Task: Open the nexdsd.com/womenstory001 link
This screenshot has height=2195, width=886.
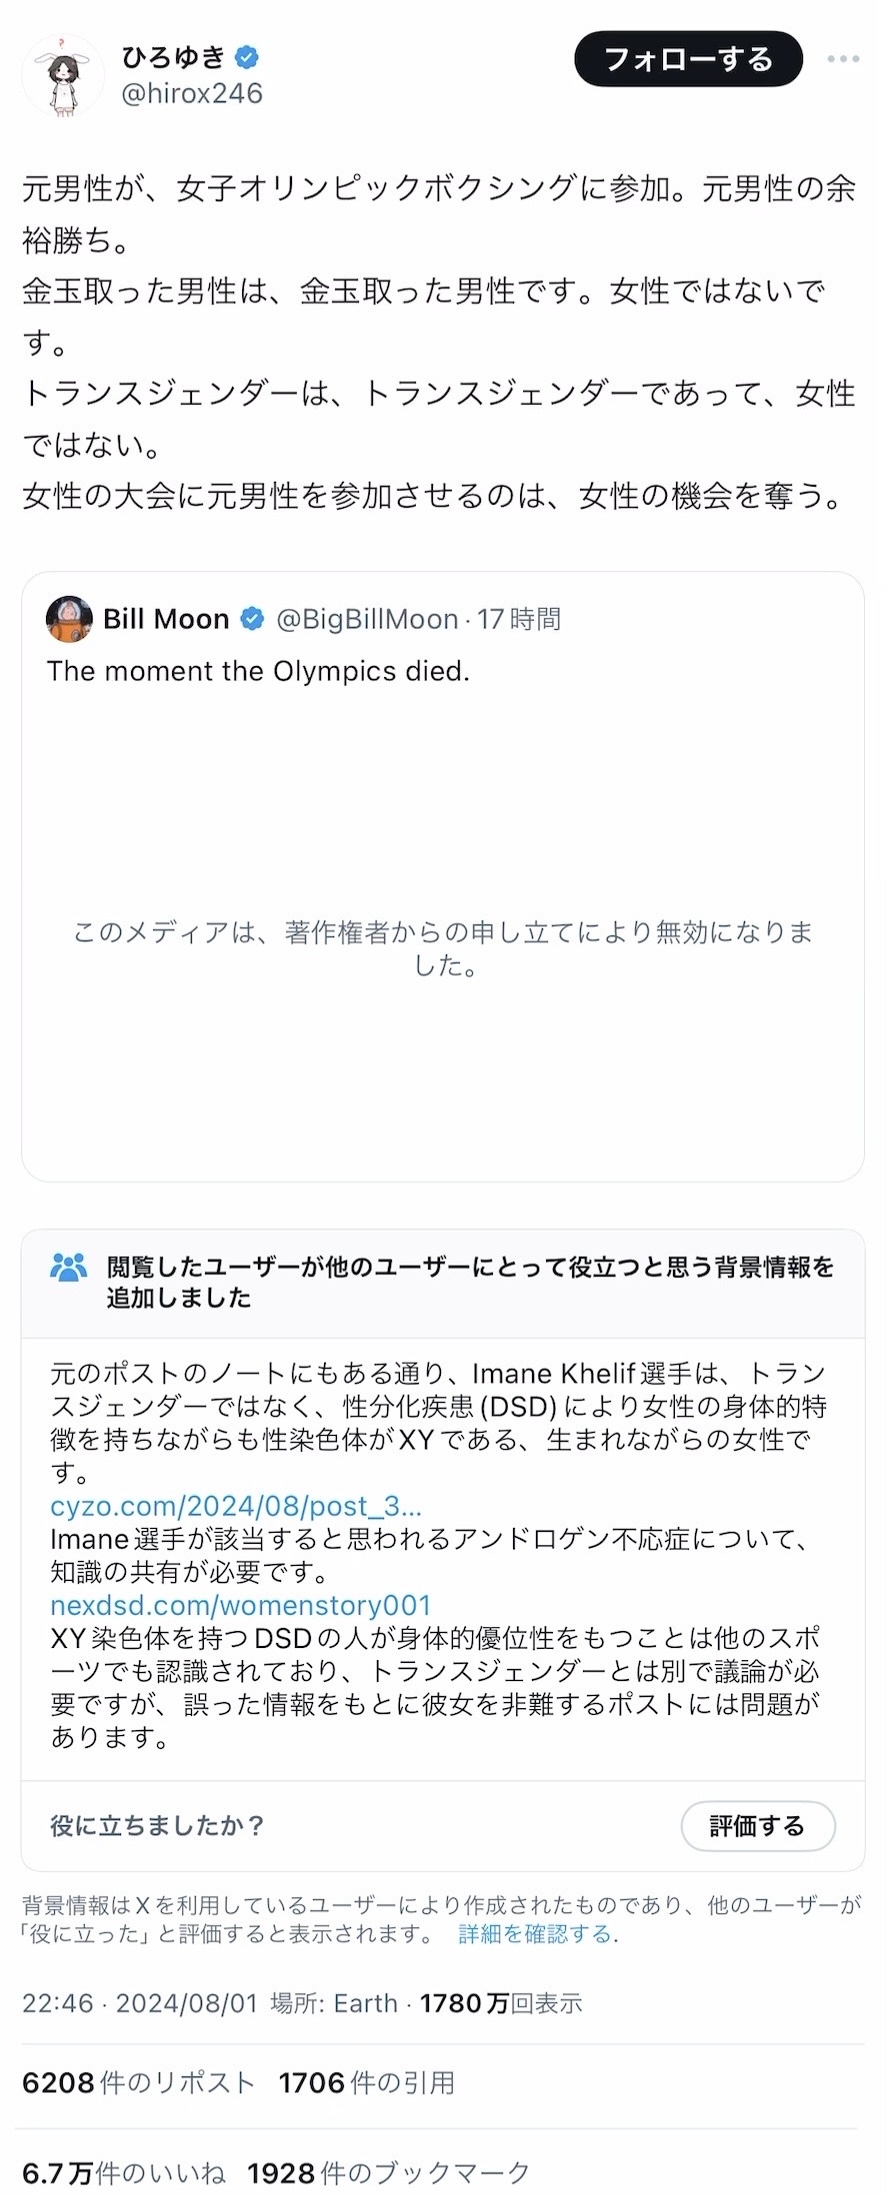Action: click(x=240, y=1605)
